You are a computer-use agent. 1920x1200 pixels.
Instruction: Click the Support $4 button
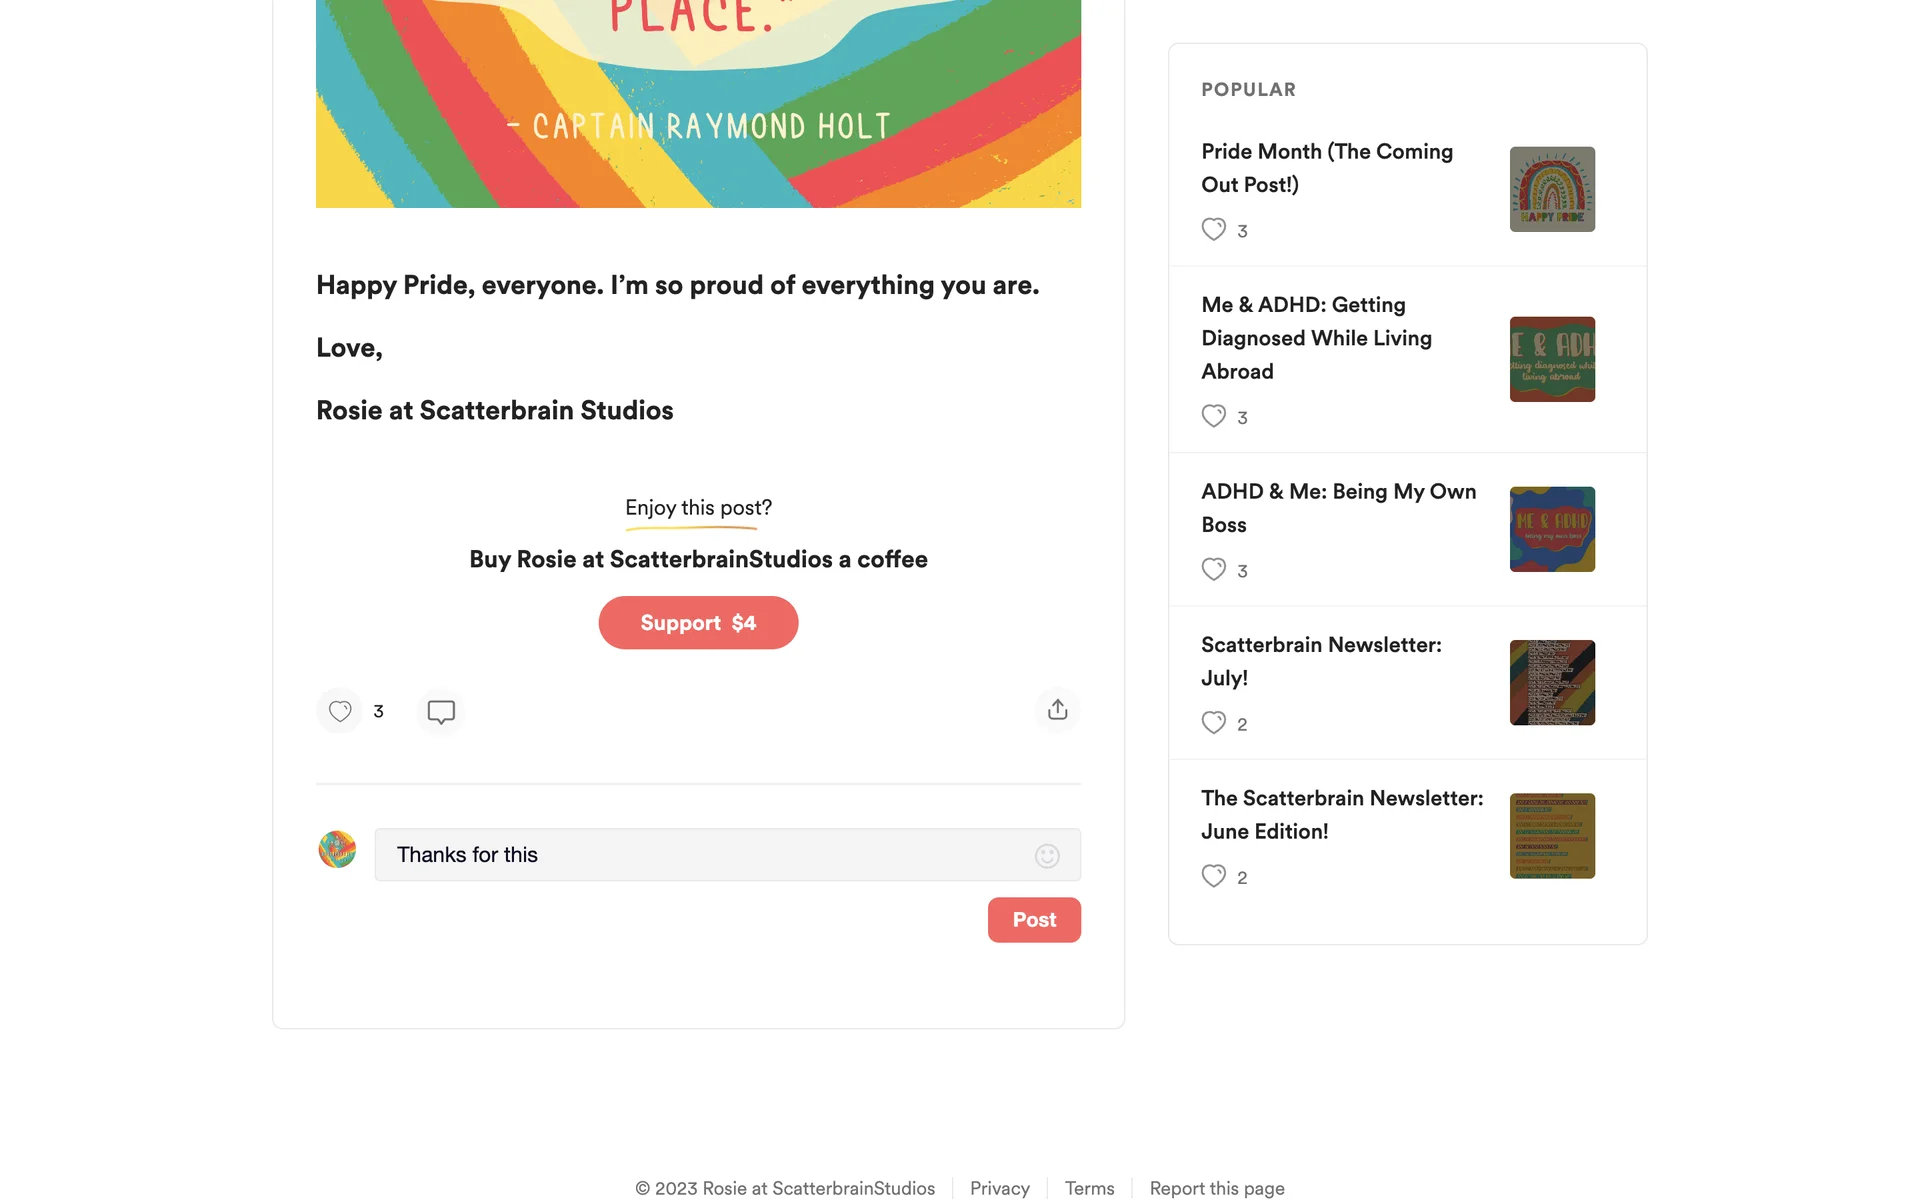698,623
